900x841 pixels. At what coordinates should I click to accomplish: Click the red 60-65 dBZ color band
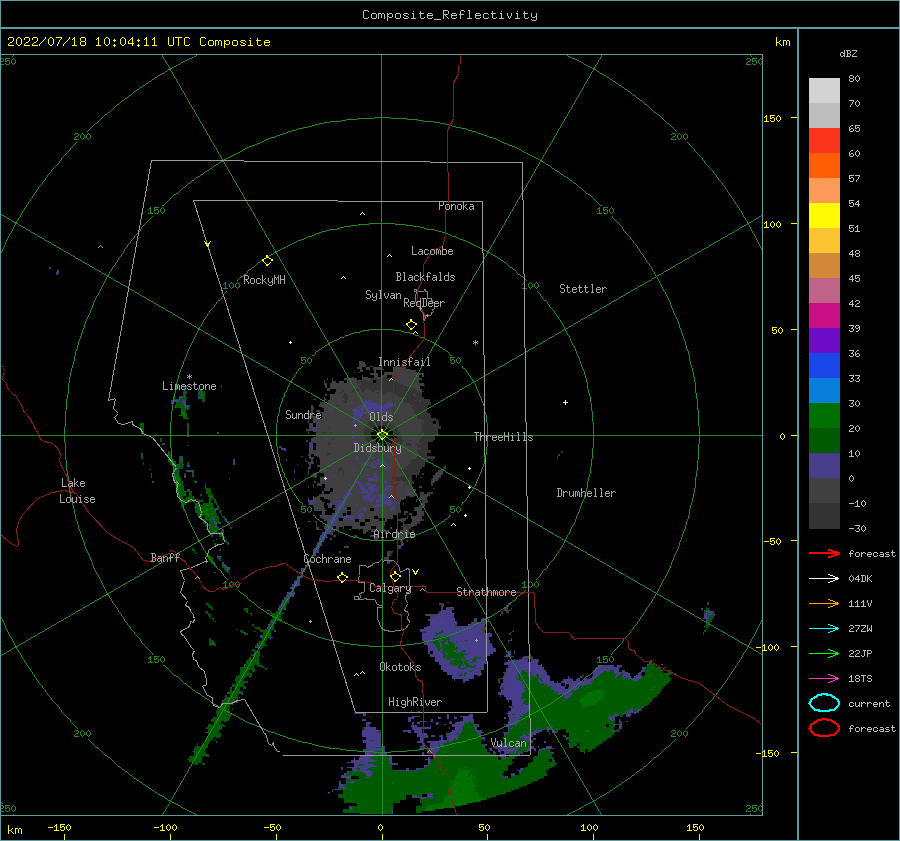pos(824,141)
